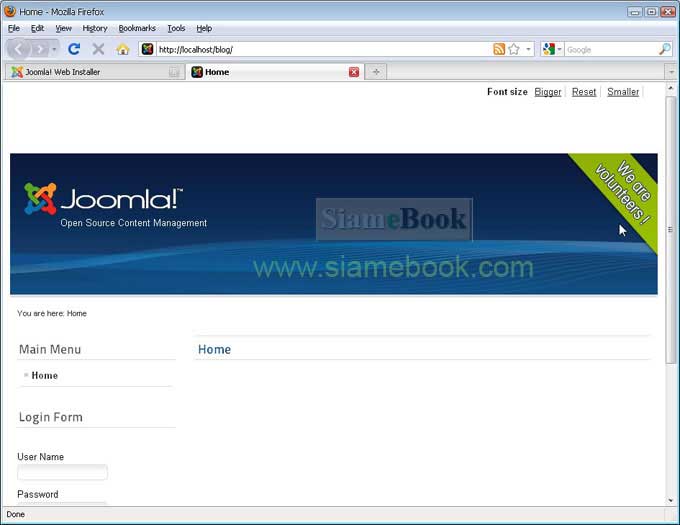The height and width of the screenshot is (525, 680).
Task: Reload the page with the refresh icon
Action: click(74, 49)
